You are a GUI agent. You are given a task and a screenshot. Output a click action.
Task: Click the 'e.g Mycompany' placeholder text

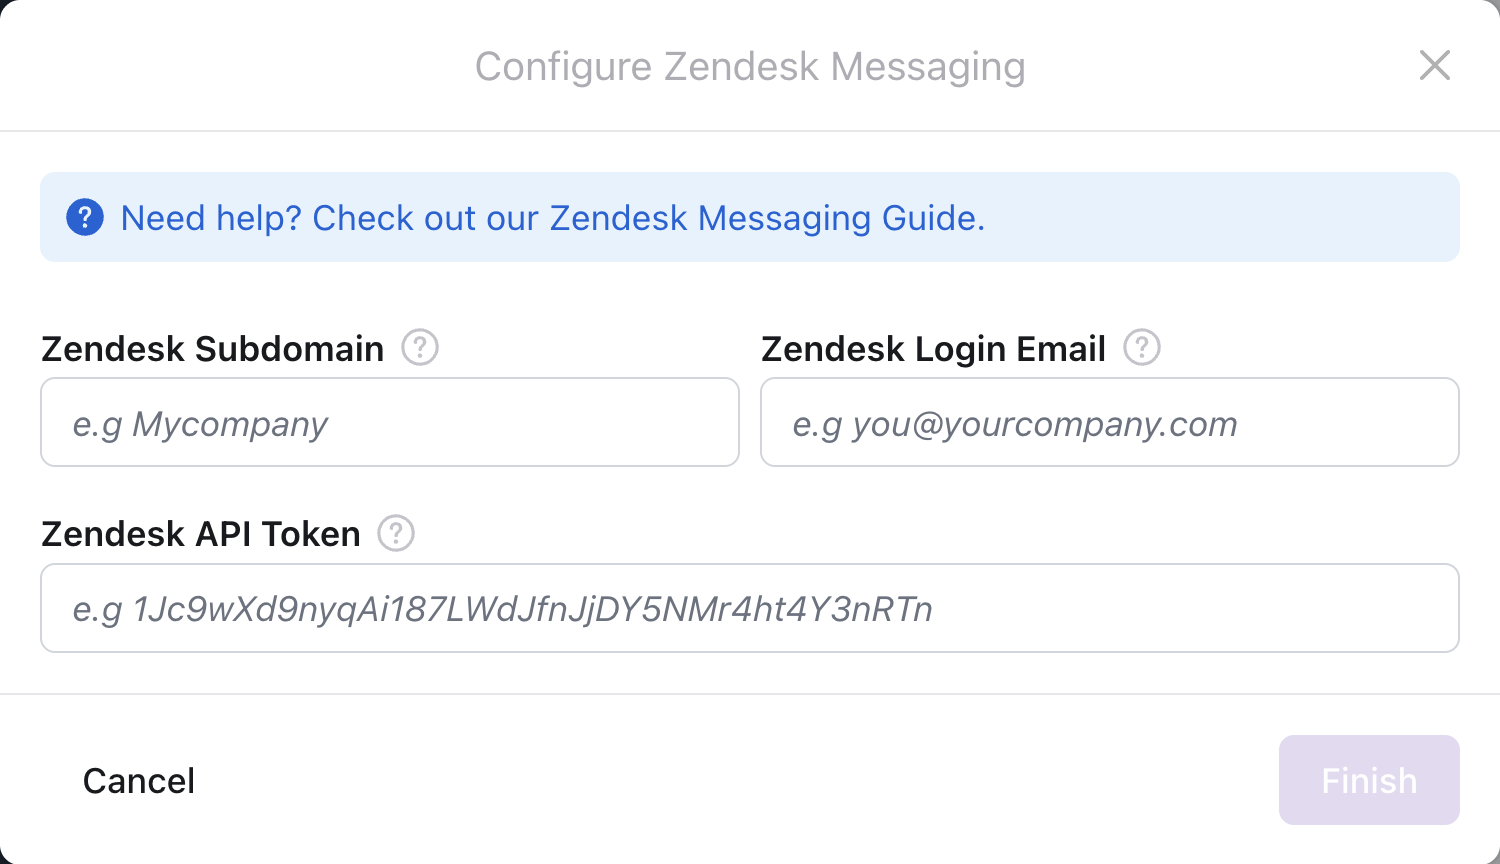(200, 424)
